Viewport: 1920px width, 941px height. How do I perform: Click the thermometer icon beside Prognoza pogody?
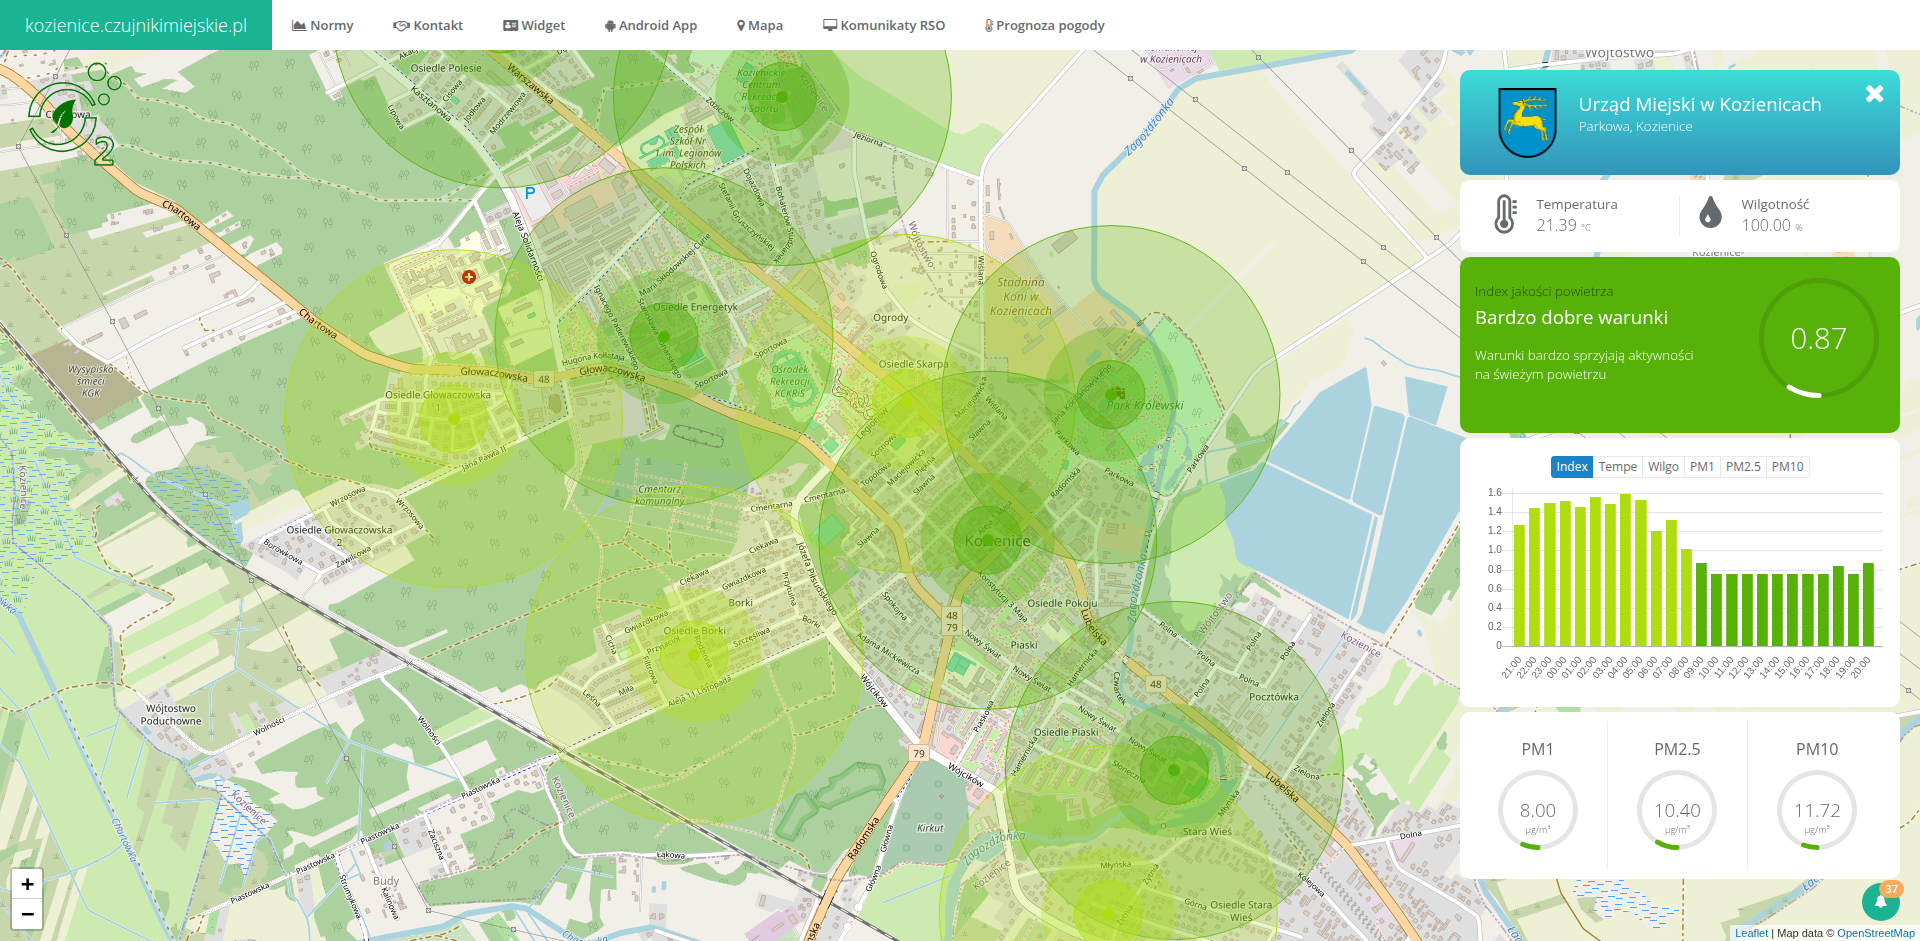coord(988,26)
